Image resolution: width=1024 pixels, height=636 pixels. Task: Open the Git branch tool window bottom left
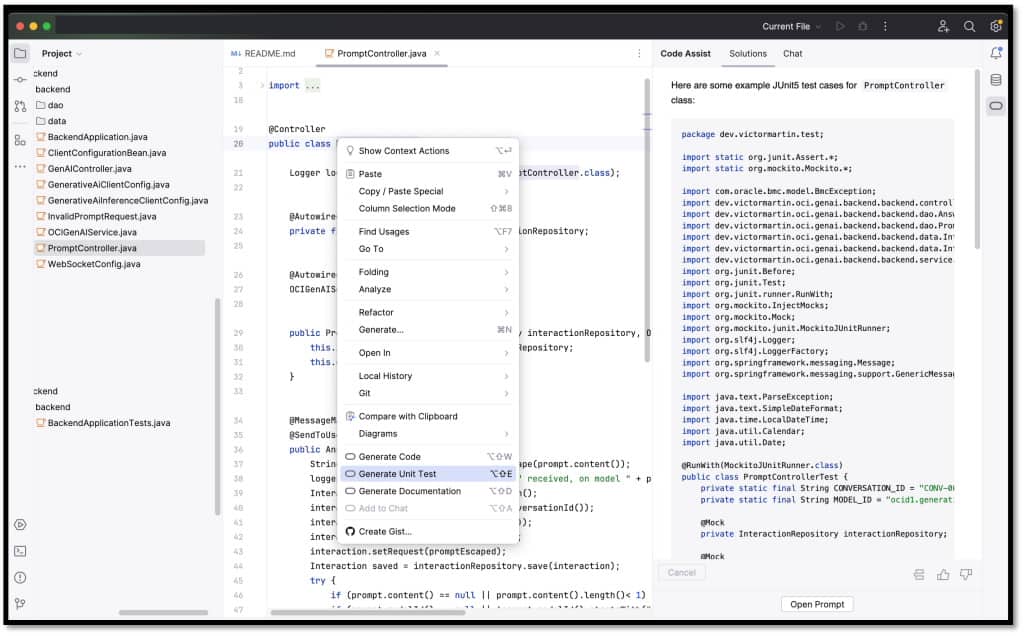20,603
